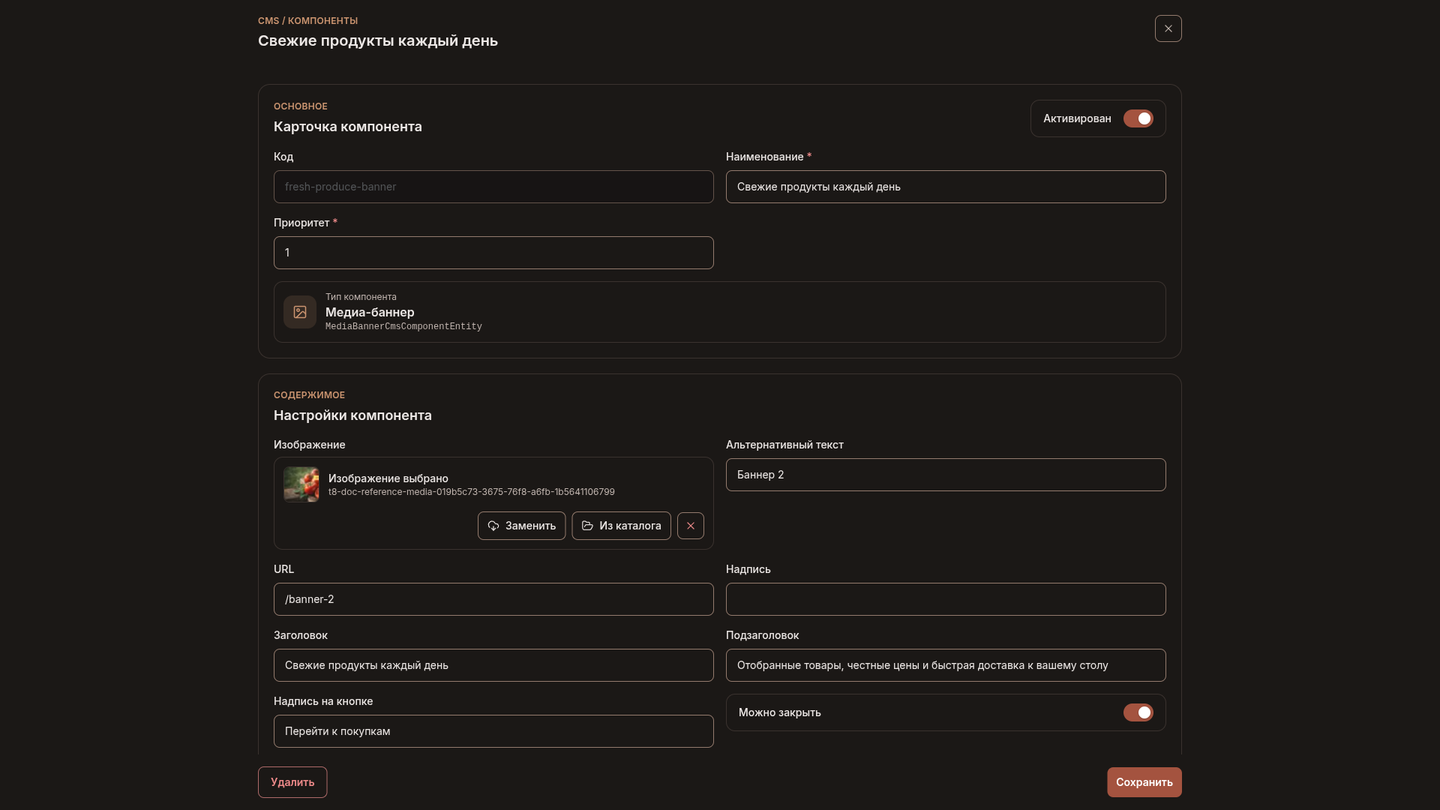Edit the Альтернативный текст field
1440x810 pixels.
[946, 475]
